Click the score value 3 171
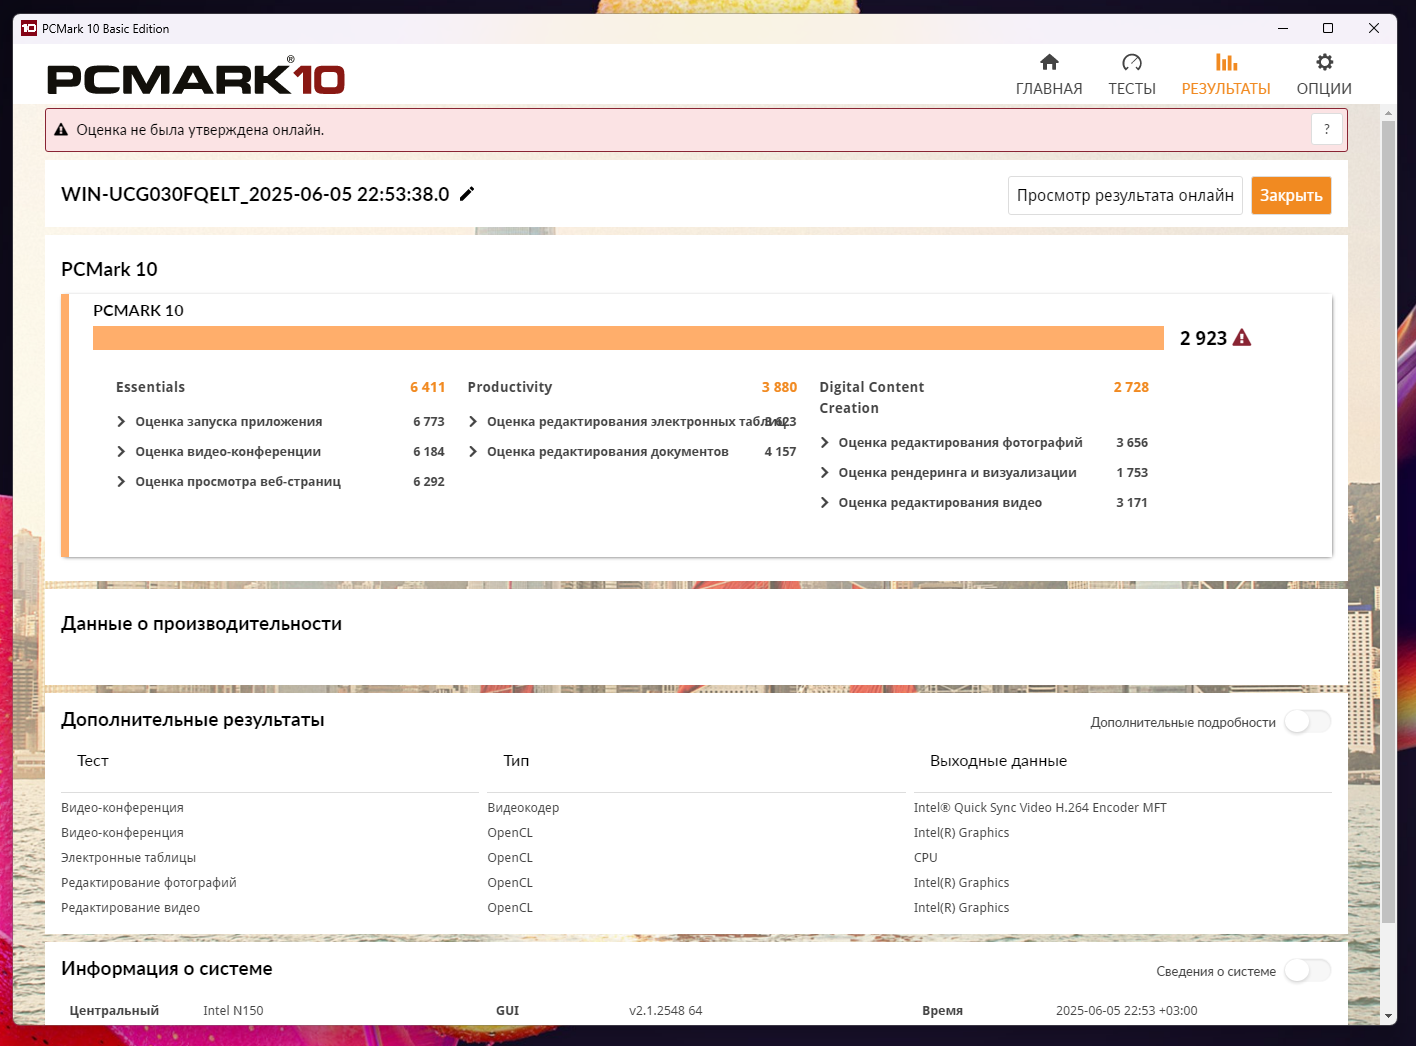This screenshot has height=1046, width=1416. point(1132,503)
